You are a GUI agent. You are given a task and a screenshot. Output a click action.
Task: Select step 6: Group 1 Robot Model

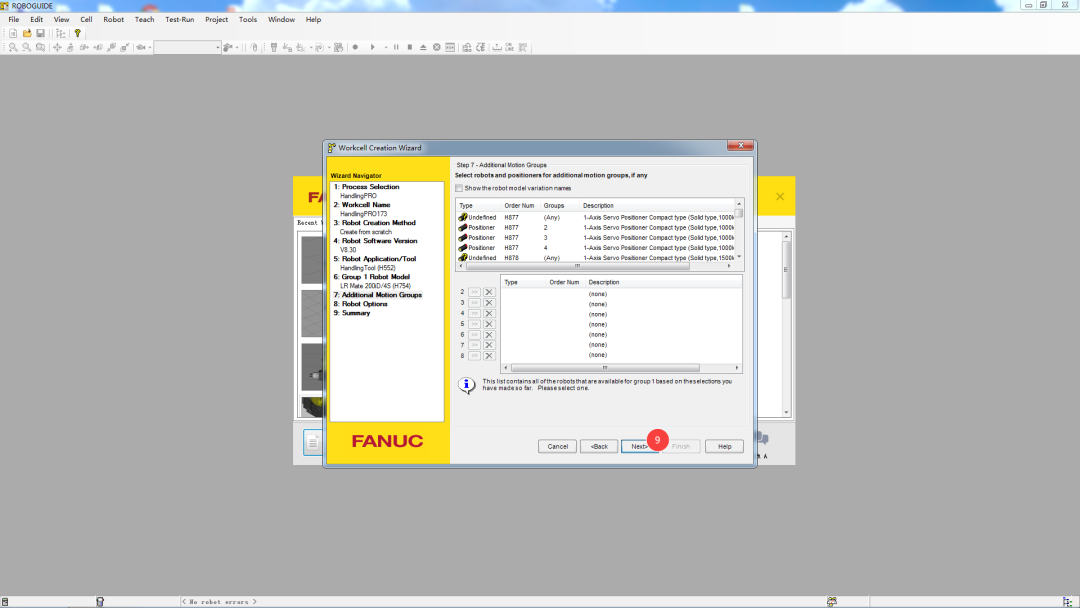click(x=372, y=277)
